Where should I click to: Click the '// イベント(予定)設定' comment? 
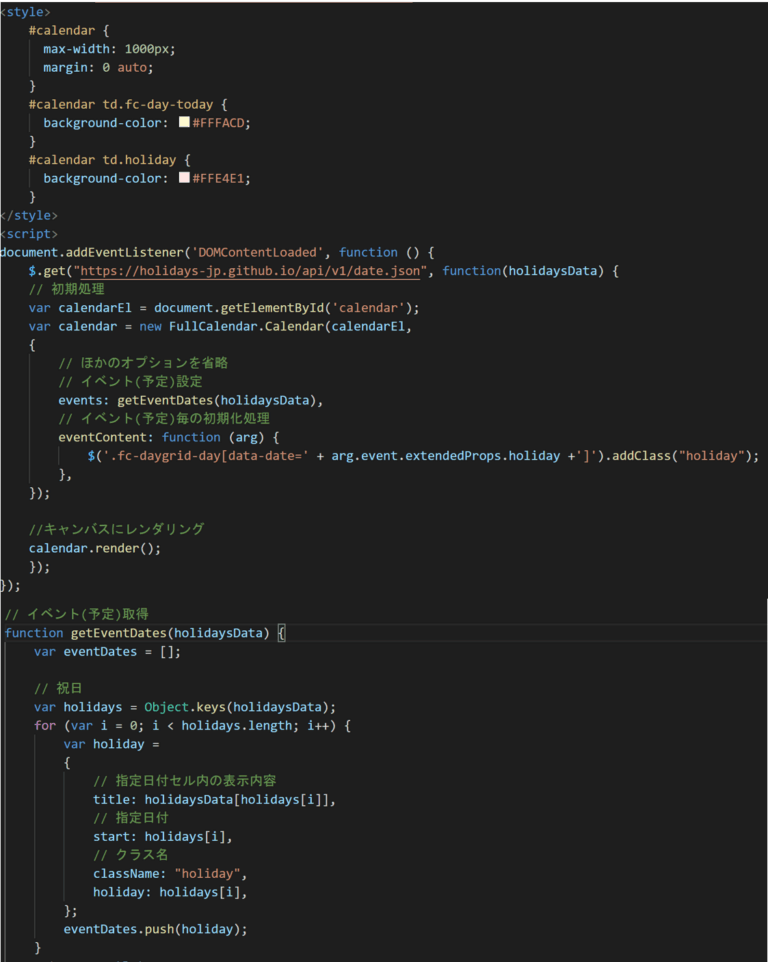[x=130, y=381]
